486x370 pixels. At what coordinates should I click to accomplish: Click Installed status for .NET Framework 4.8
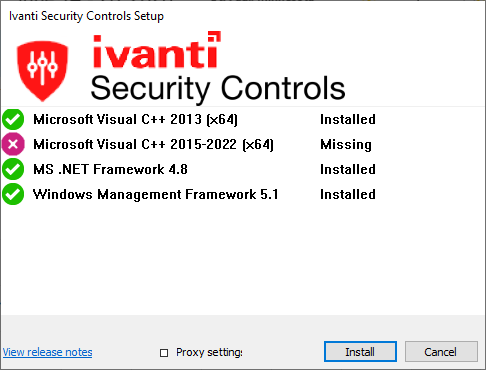[x=348, y=169]
